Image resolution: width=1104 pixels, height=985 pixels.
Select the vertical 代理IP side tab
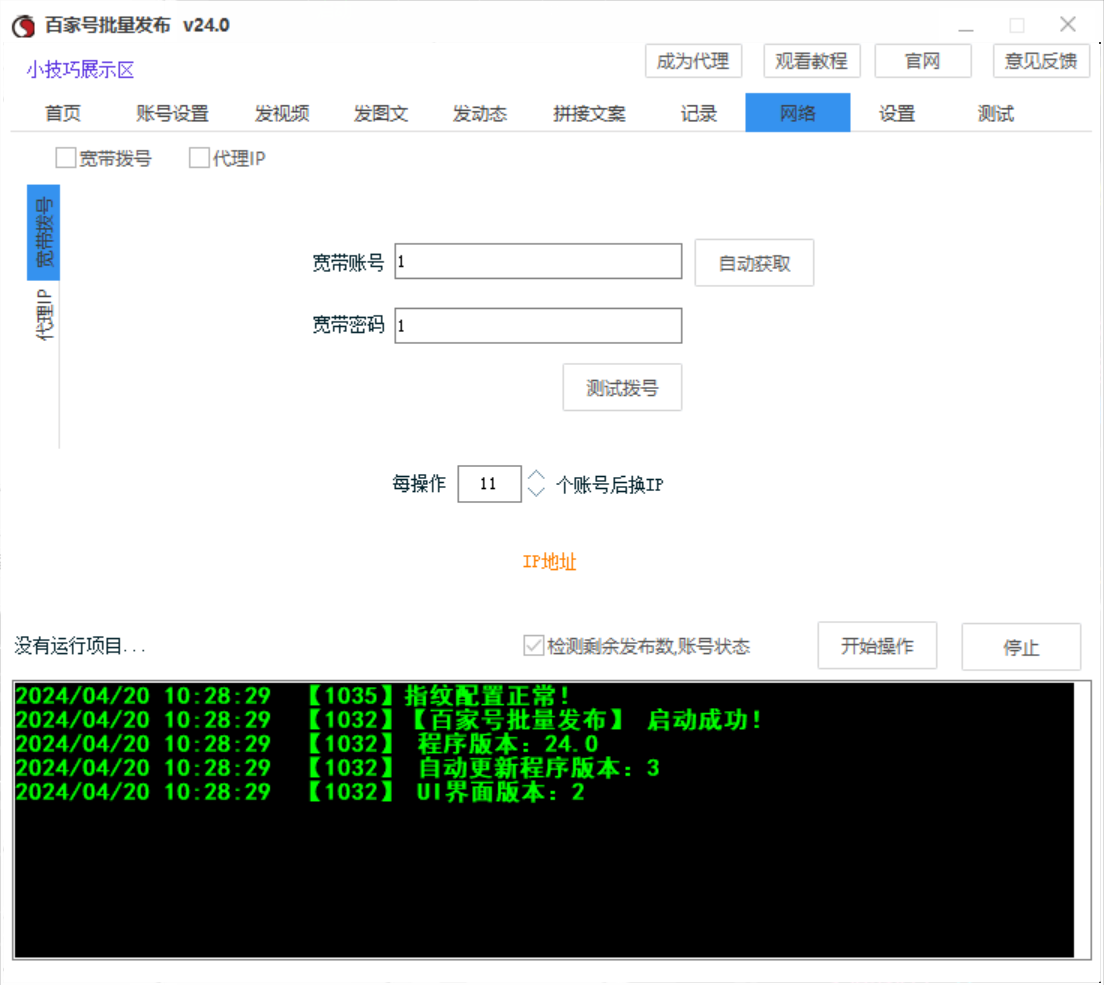44,315
